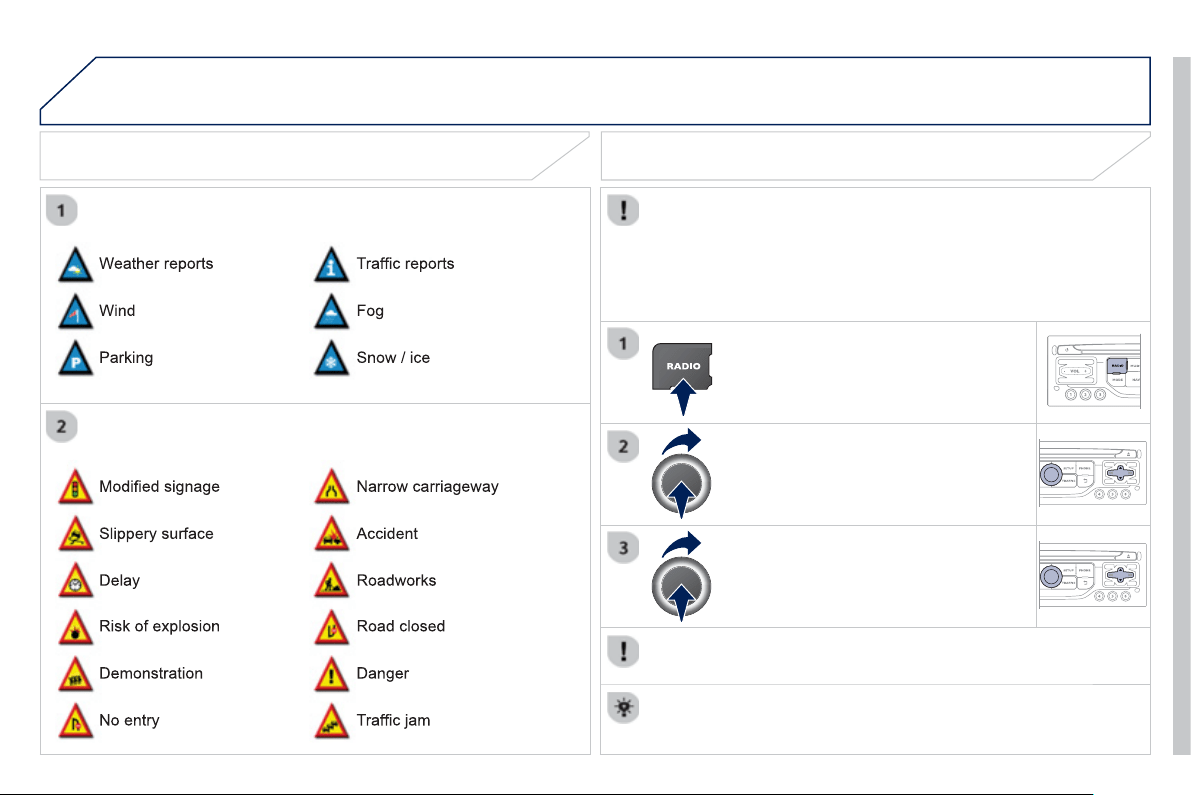Viewport: 1192px width, 795px height.
Task: Click the "Slippery surface" label
Action: 156,534
